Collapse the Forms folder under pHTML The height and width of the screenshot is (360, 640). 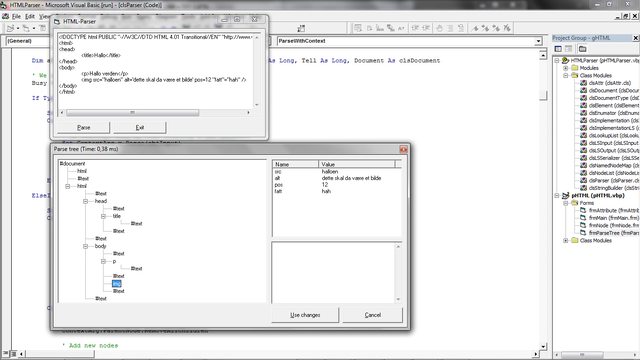566,203
